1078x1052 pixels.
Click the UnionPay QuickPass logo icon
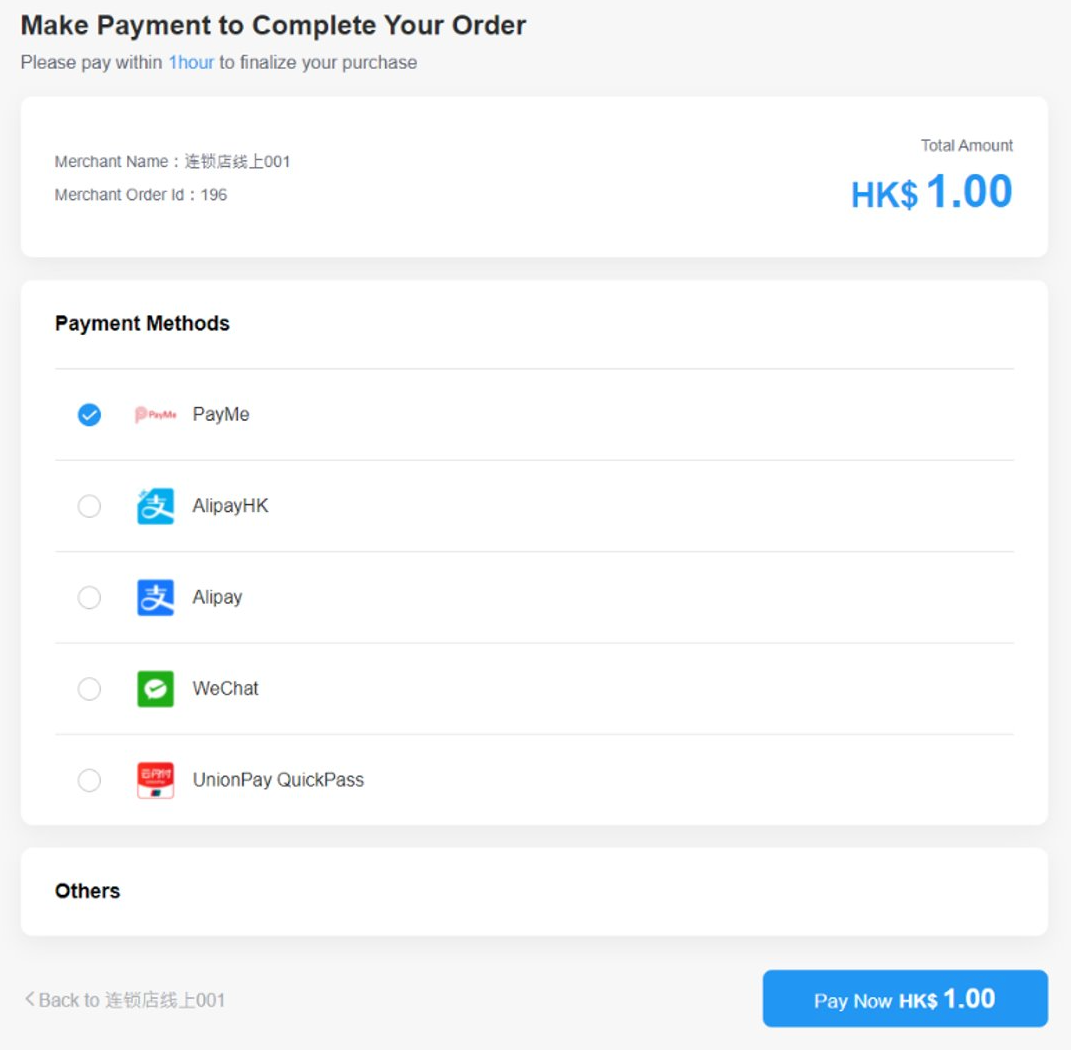pos(155,780)
